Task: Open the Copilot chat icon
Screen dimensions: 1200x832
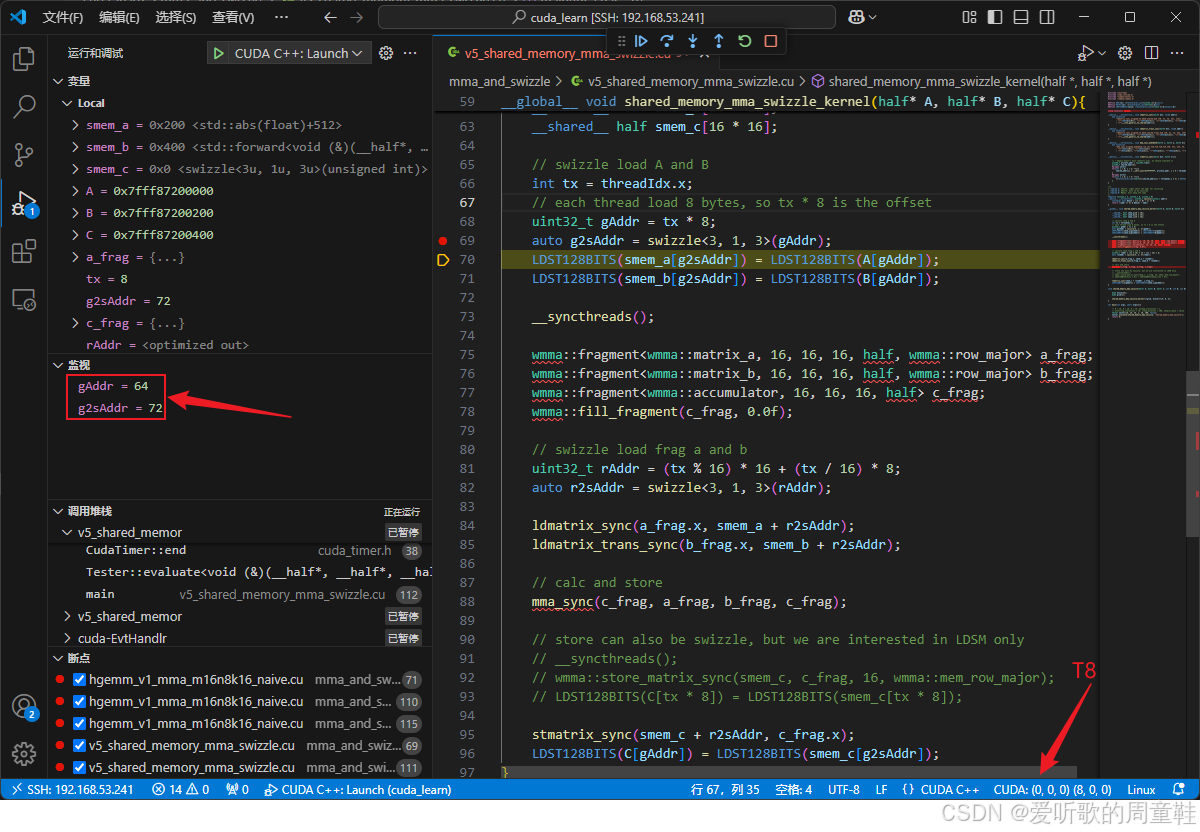Action: 856,17
